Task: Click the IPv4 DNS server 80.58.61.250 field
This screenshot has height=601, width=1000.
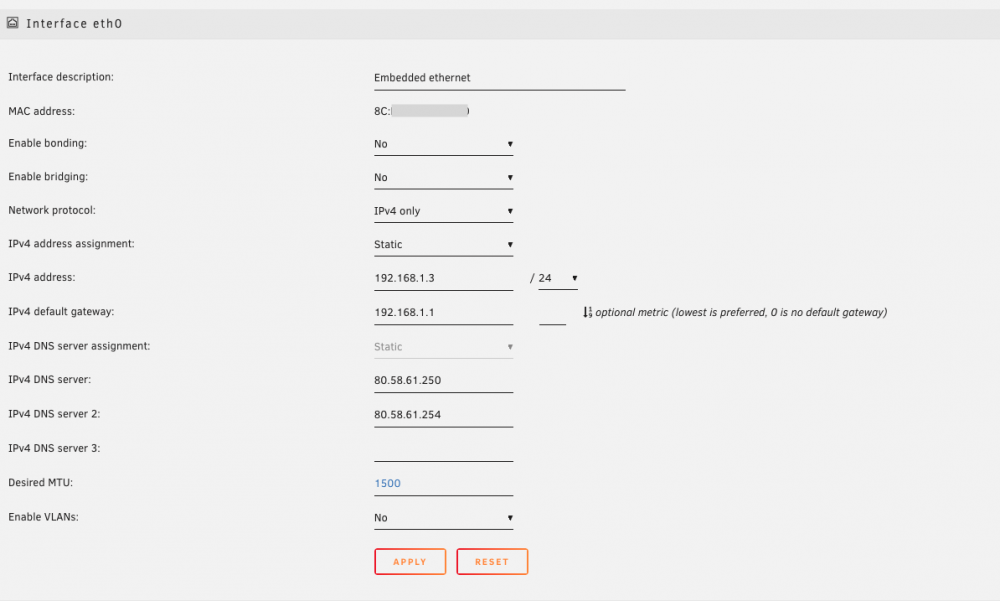Action: [443, 380]
